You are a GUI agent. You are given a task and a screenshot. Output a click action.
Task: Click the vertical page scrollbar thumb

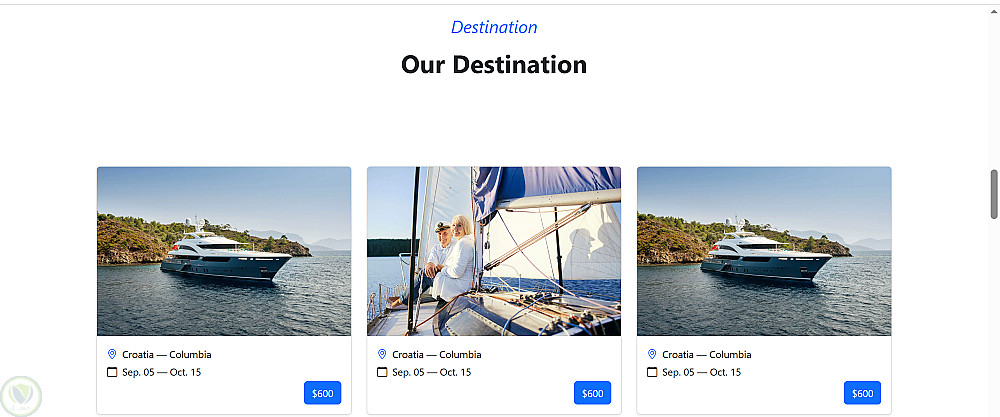pyautogui.click(x=994, y=194)
